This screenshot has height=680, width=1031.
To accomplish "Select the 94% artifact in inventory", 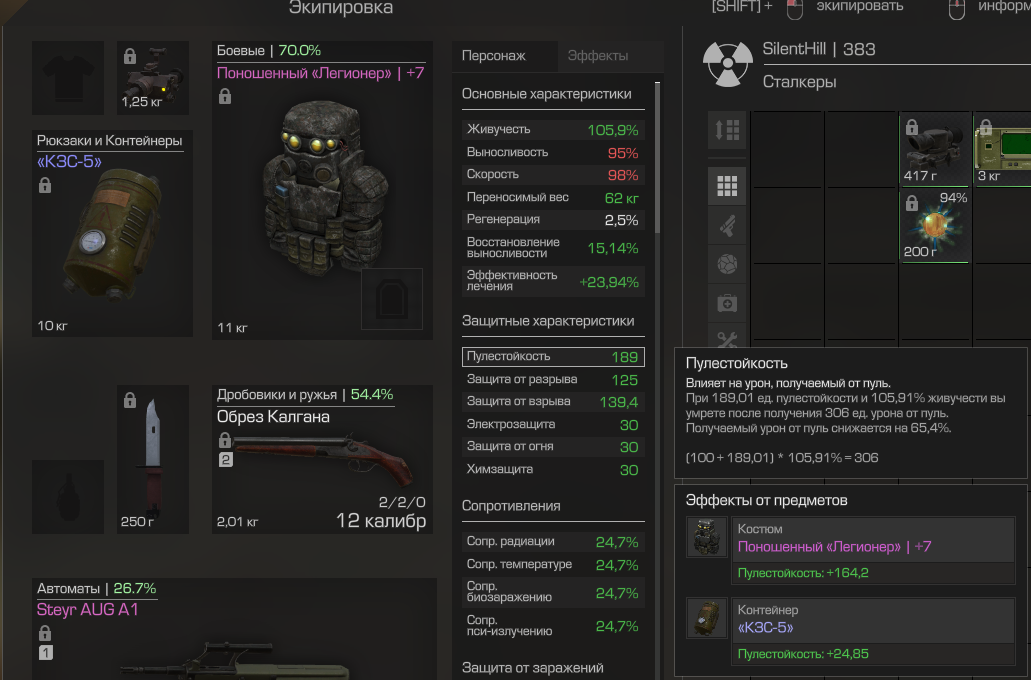I will pos(934,226).
